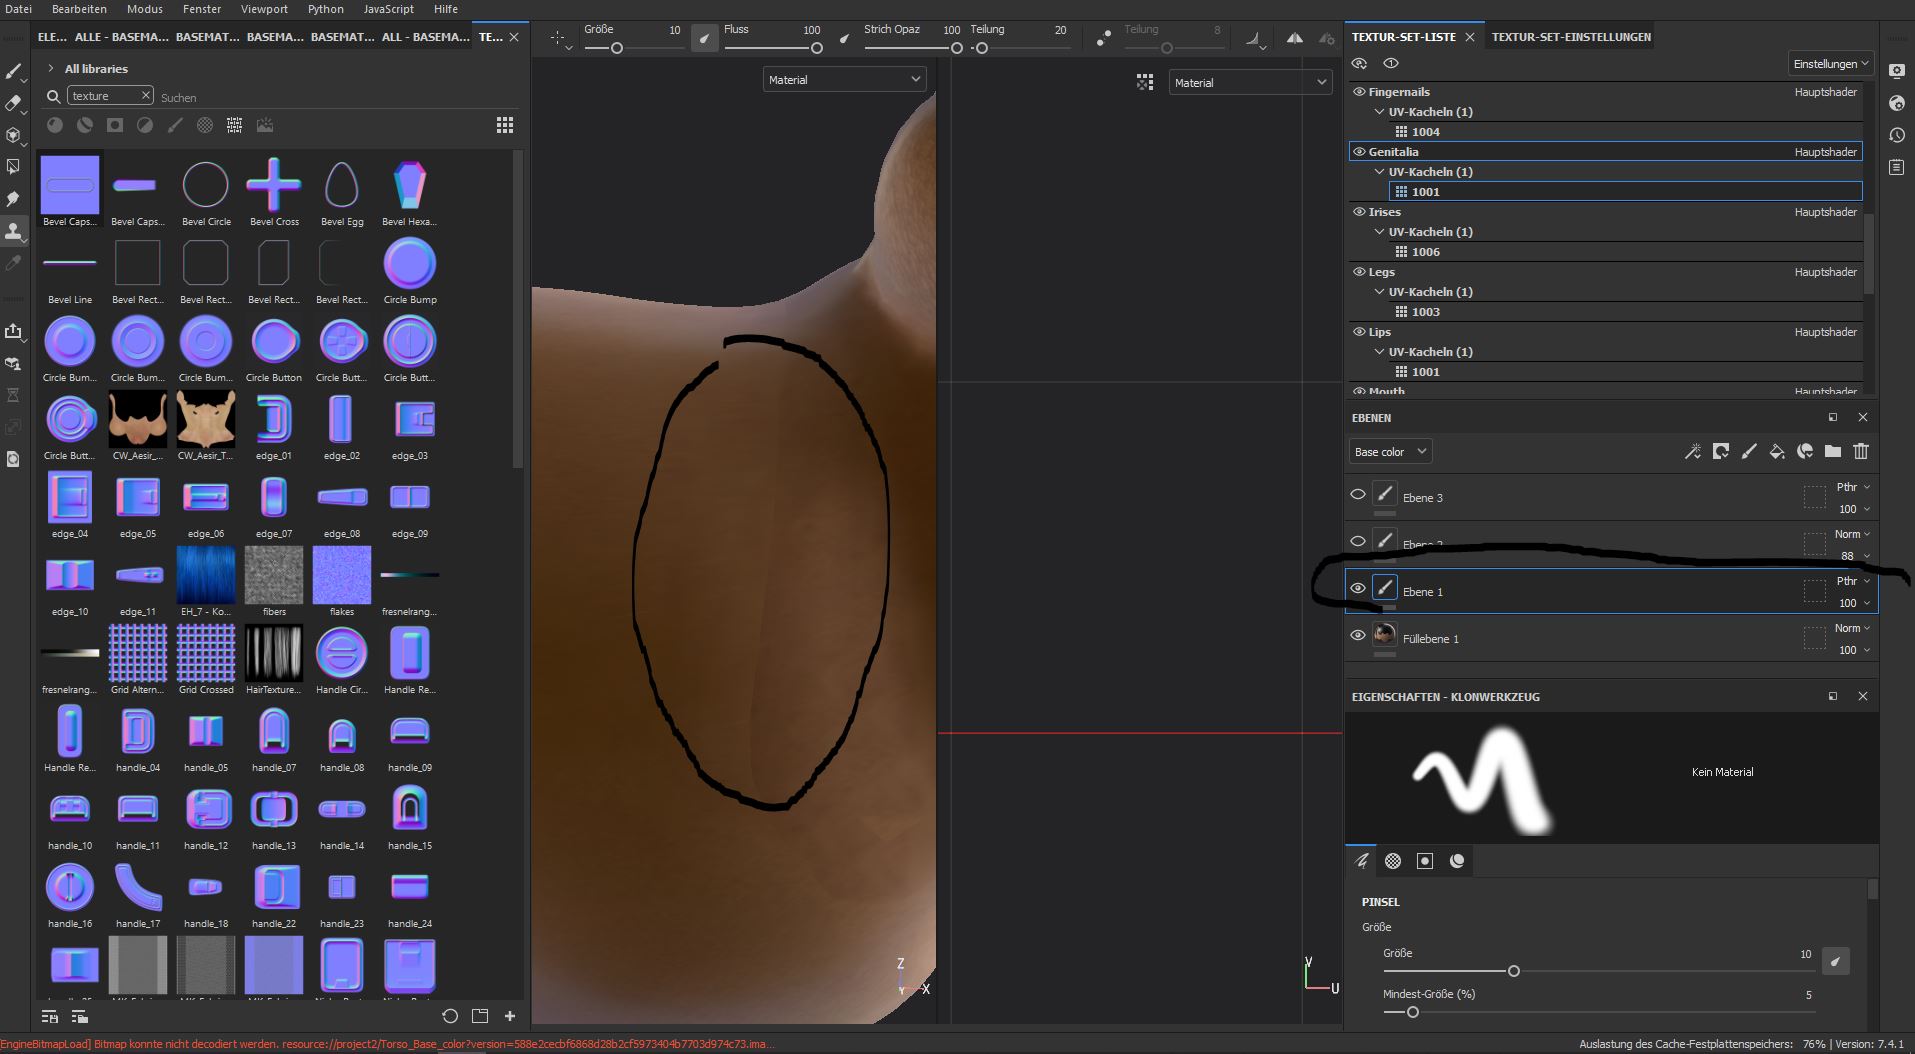Create a new layer folder
This screenshot has width=1915, height=1054.
(1833, 452)
